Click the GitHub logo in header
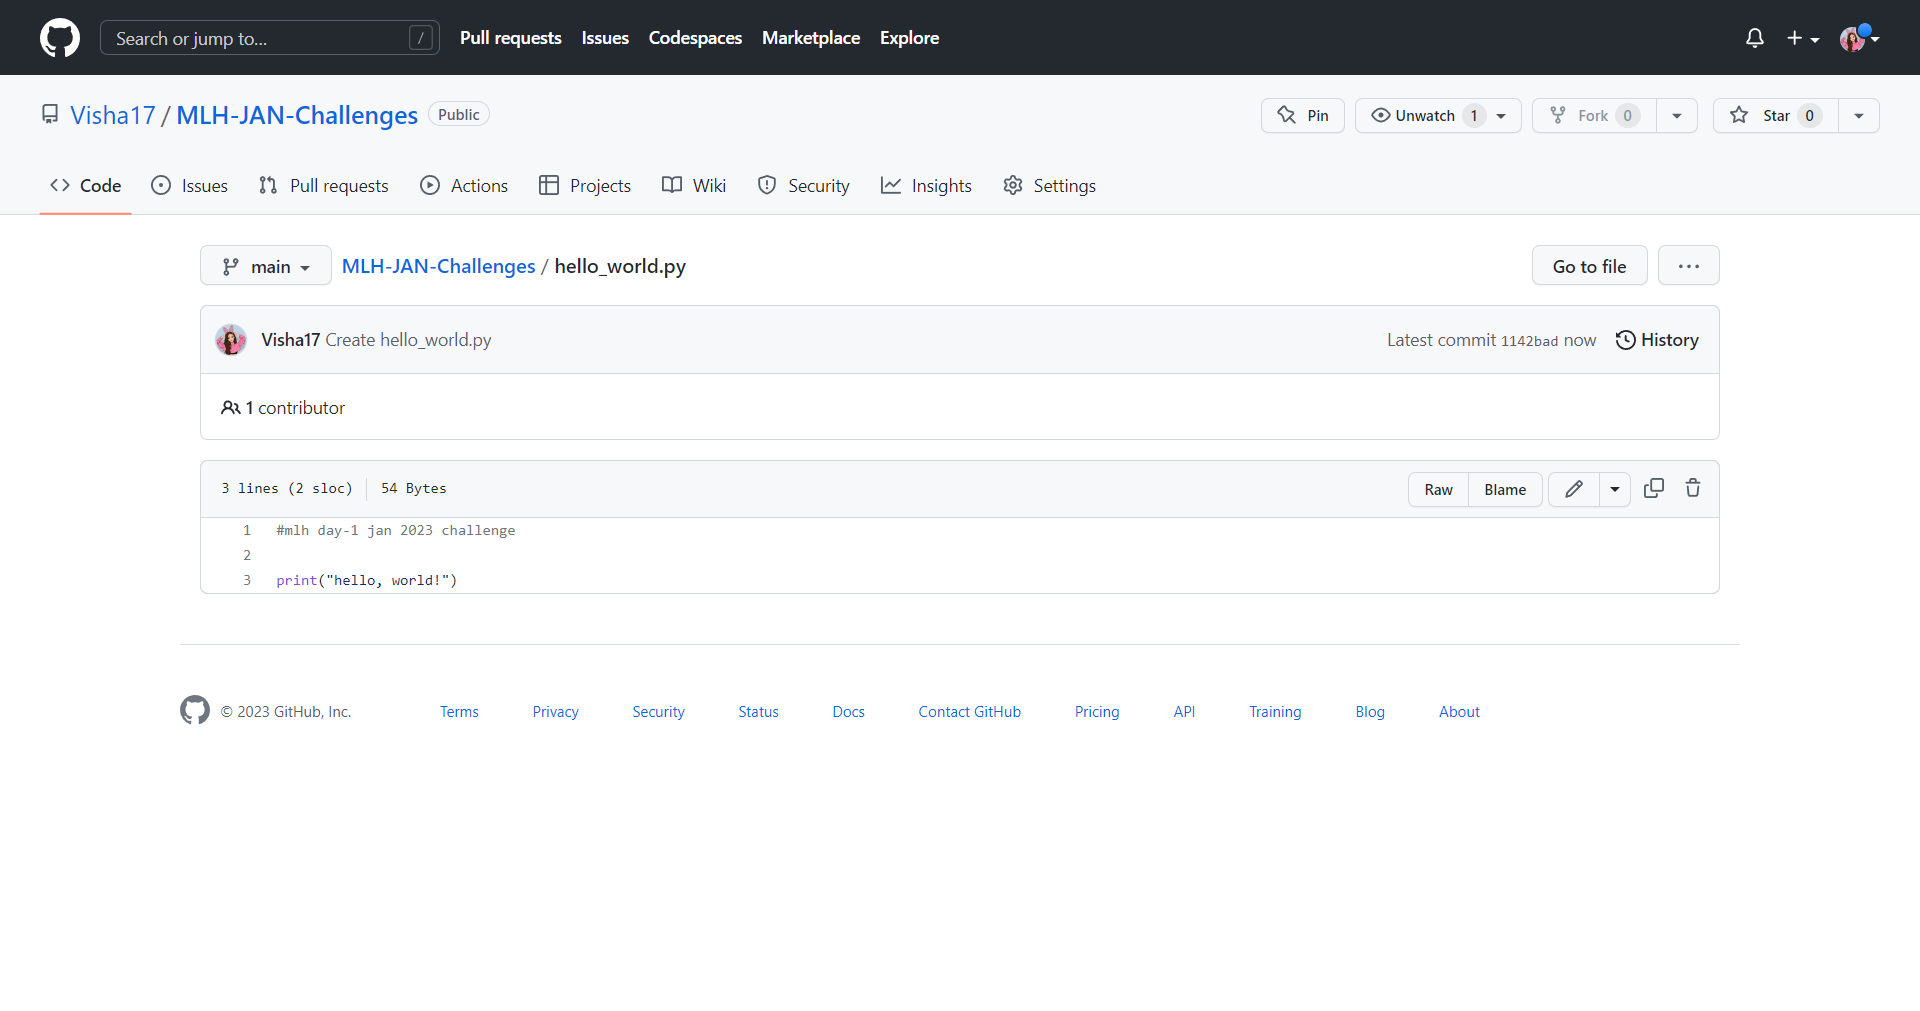1920x1011 pixels. click(x=60, y=38)
